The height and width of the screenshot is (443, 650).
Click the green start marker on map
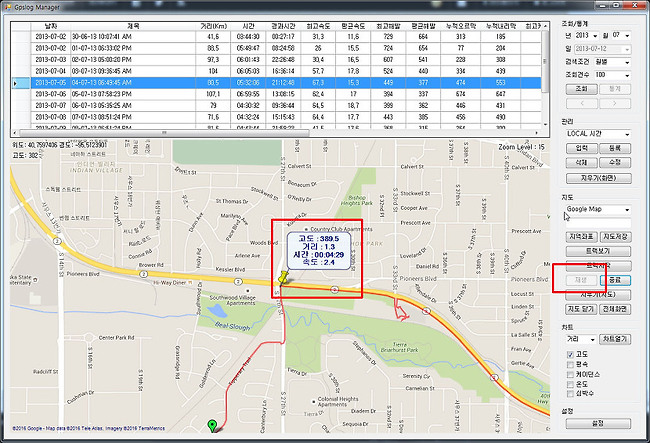211,427
